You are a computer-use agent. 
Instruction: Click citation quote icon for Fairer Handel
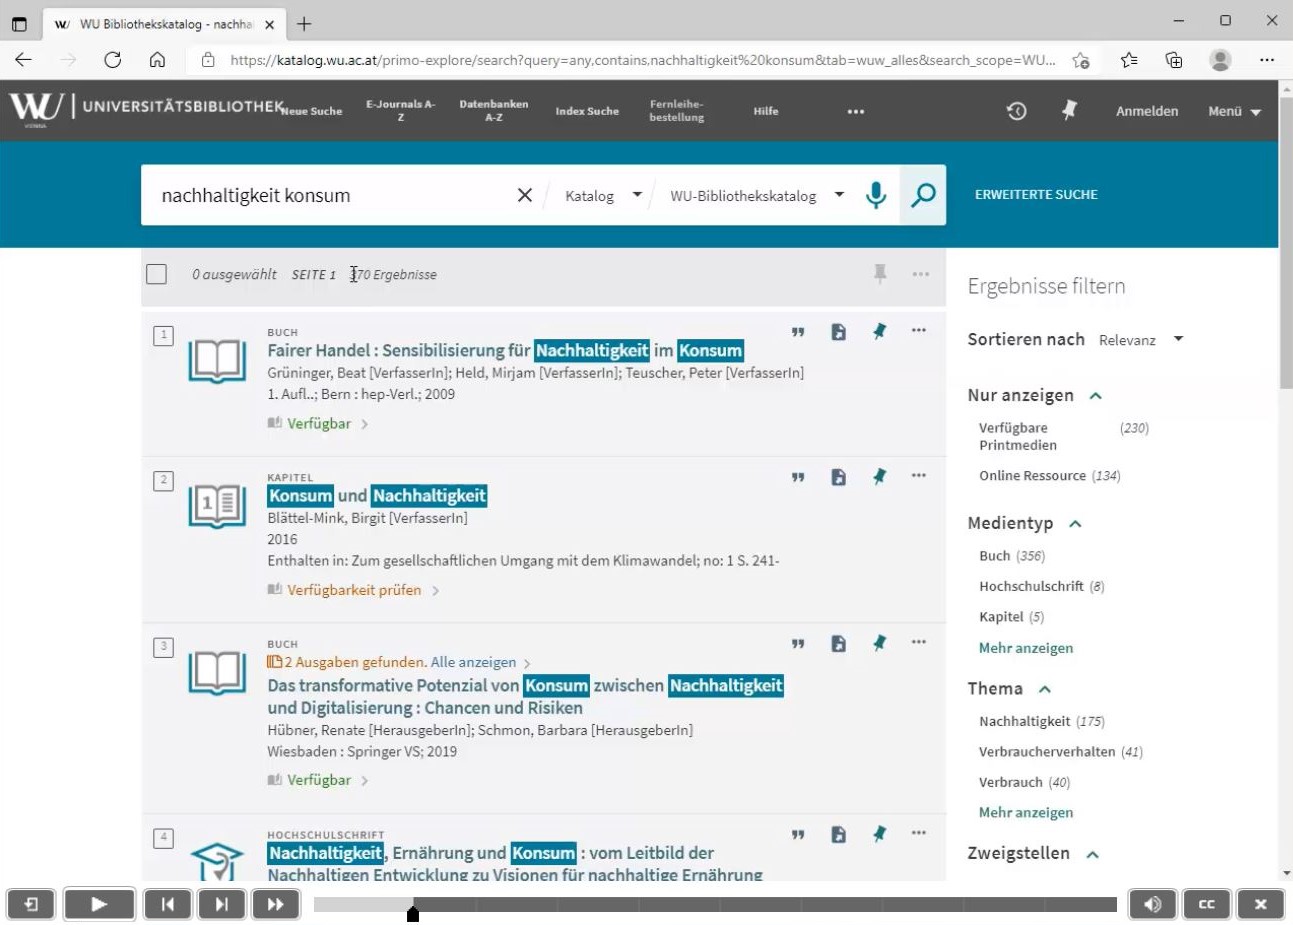[x=798, y=332]
